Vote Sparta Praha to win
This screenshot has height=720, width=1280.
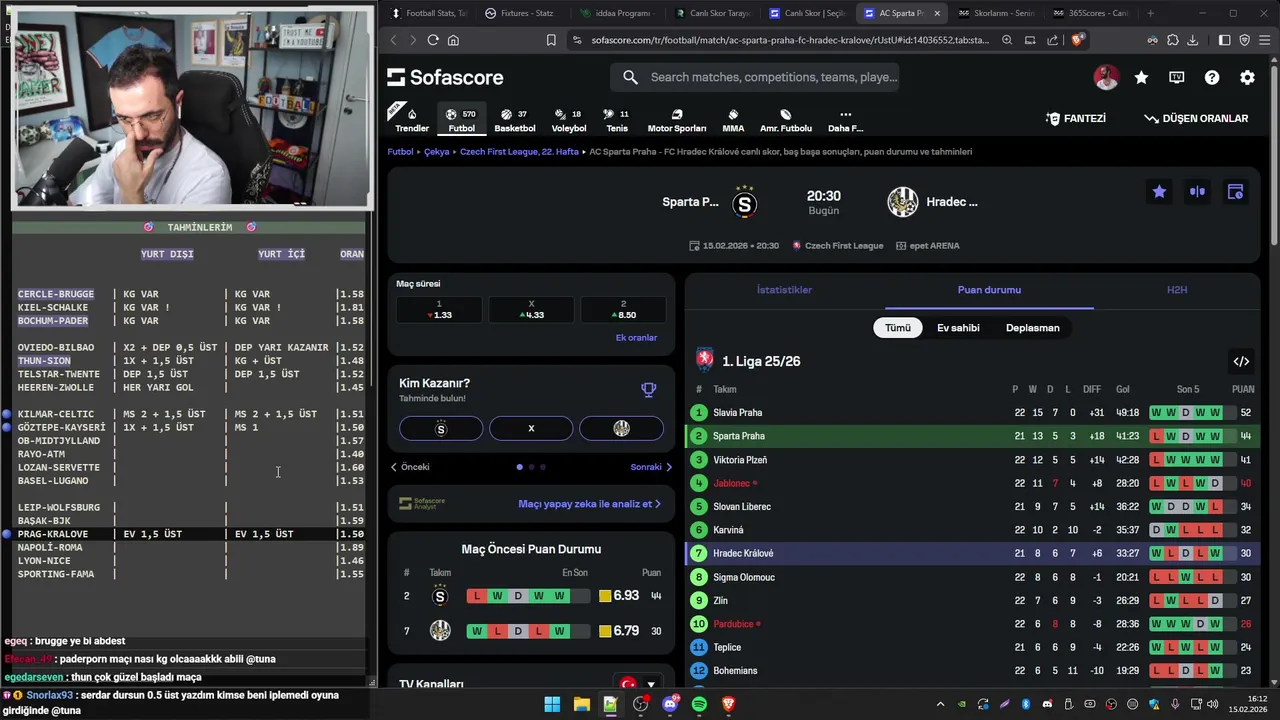pyautogui.click(x=441, y=428)
